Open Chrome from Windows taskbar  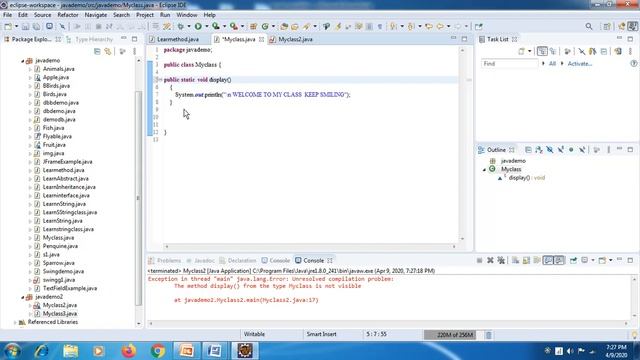pos(158,351)
